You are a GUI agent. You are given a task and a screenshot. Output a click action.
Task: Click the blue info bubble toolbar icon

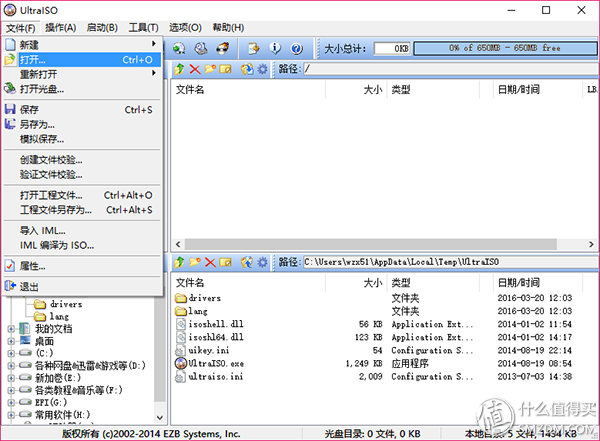click(275, 48)
